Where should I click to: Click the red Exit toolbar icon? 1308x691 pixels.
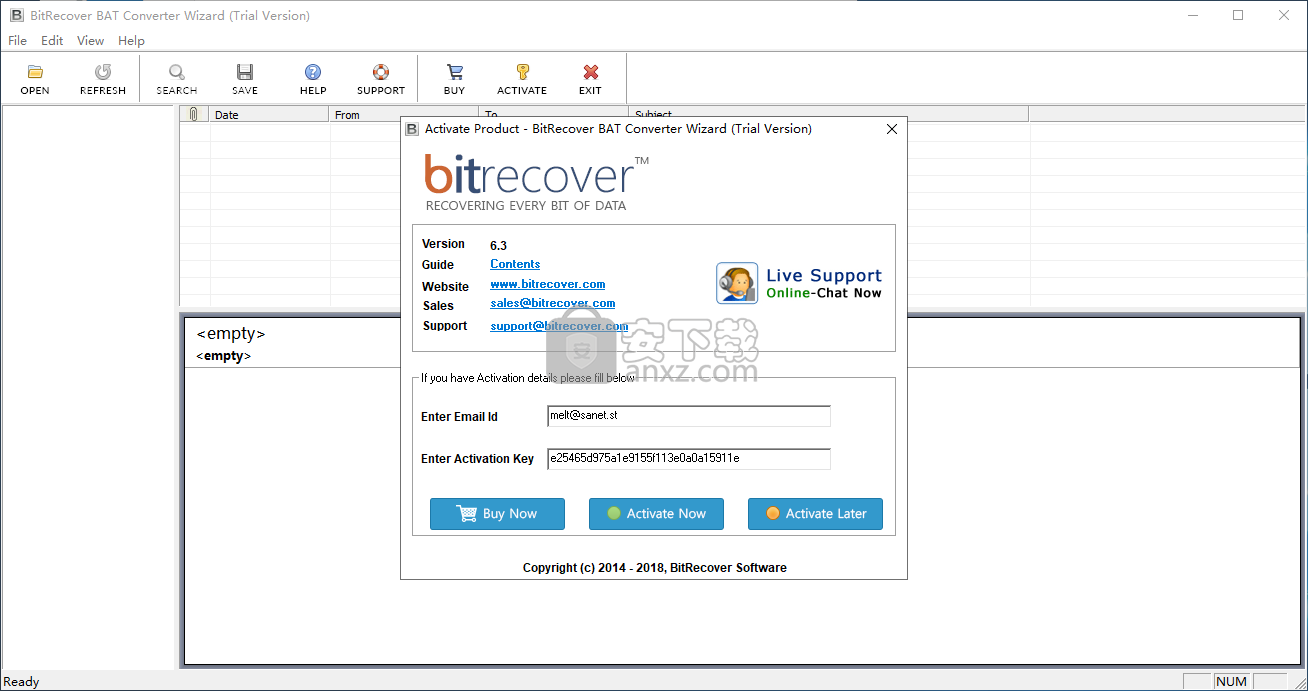[591, 72]
